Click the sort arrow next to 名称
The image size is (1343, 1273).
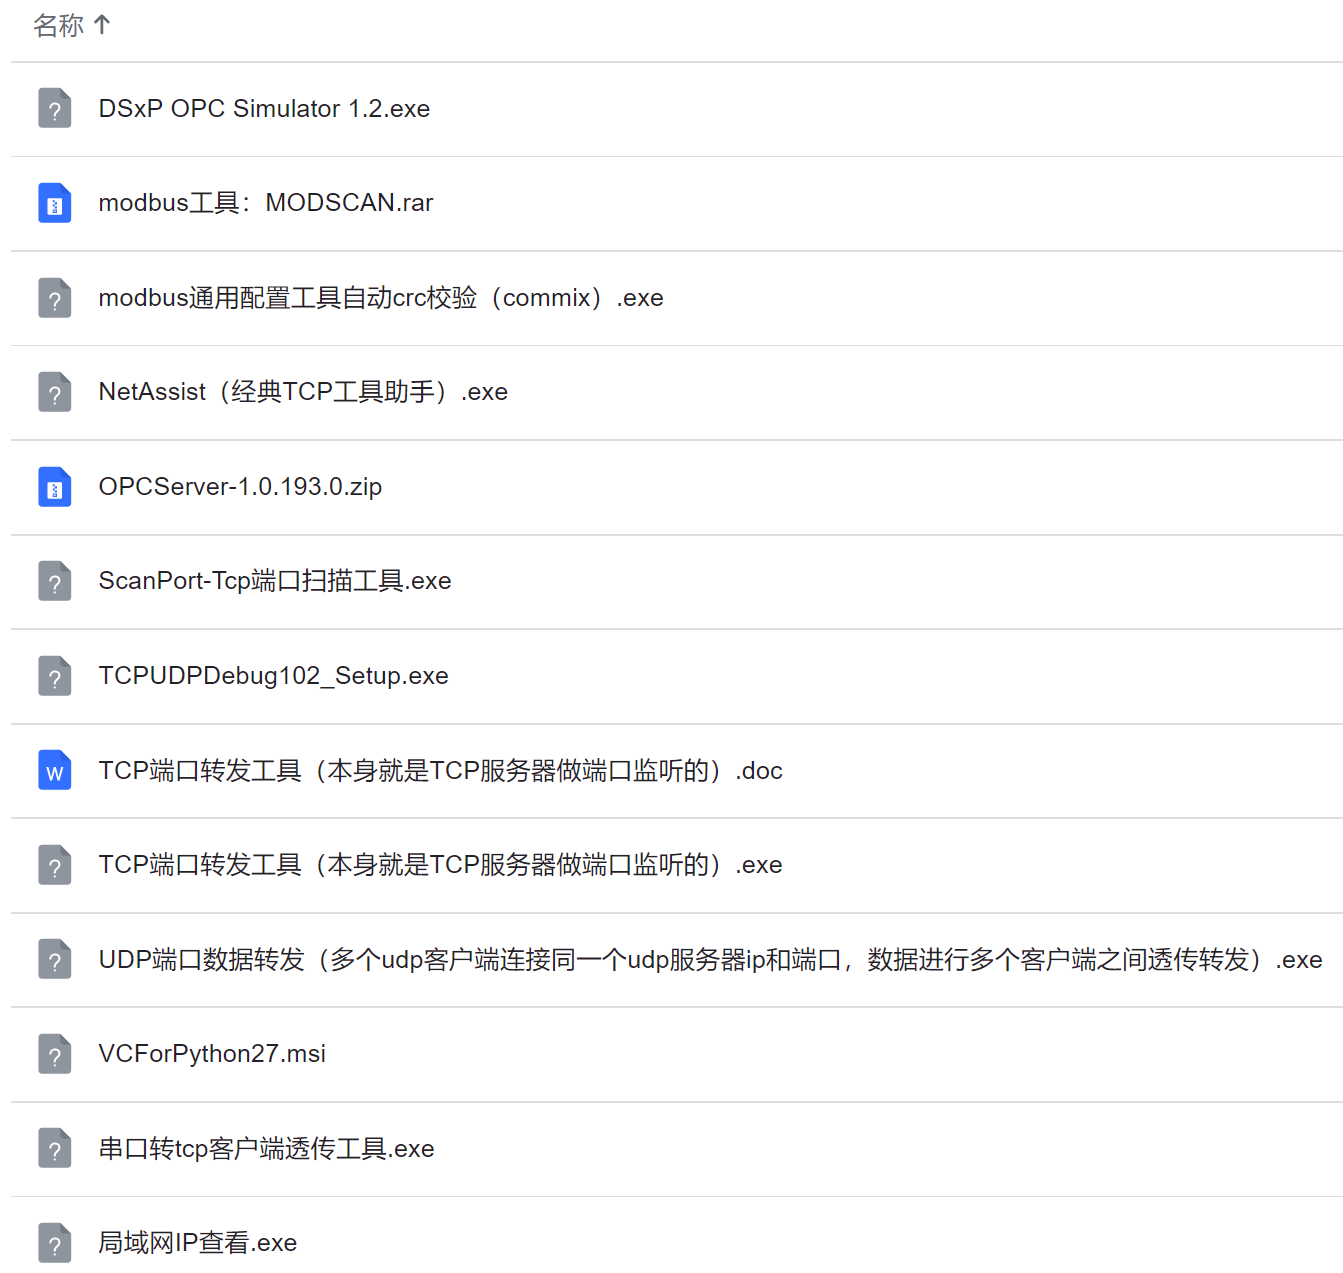click(102, 25)
